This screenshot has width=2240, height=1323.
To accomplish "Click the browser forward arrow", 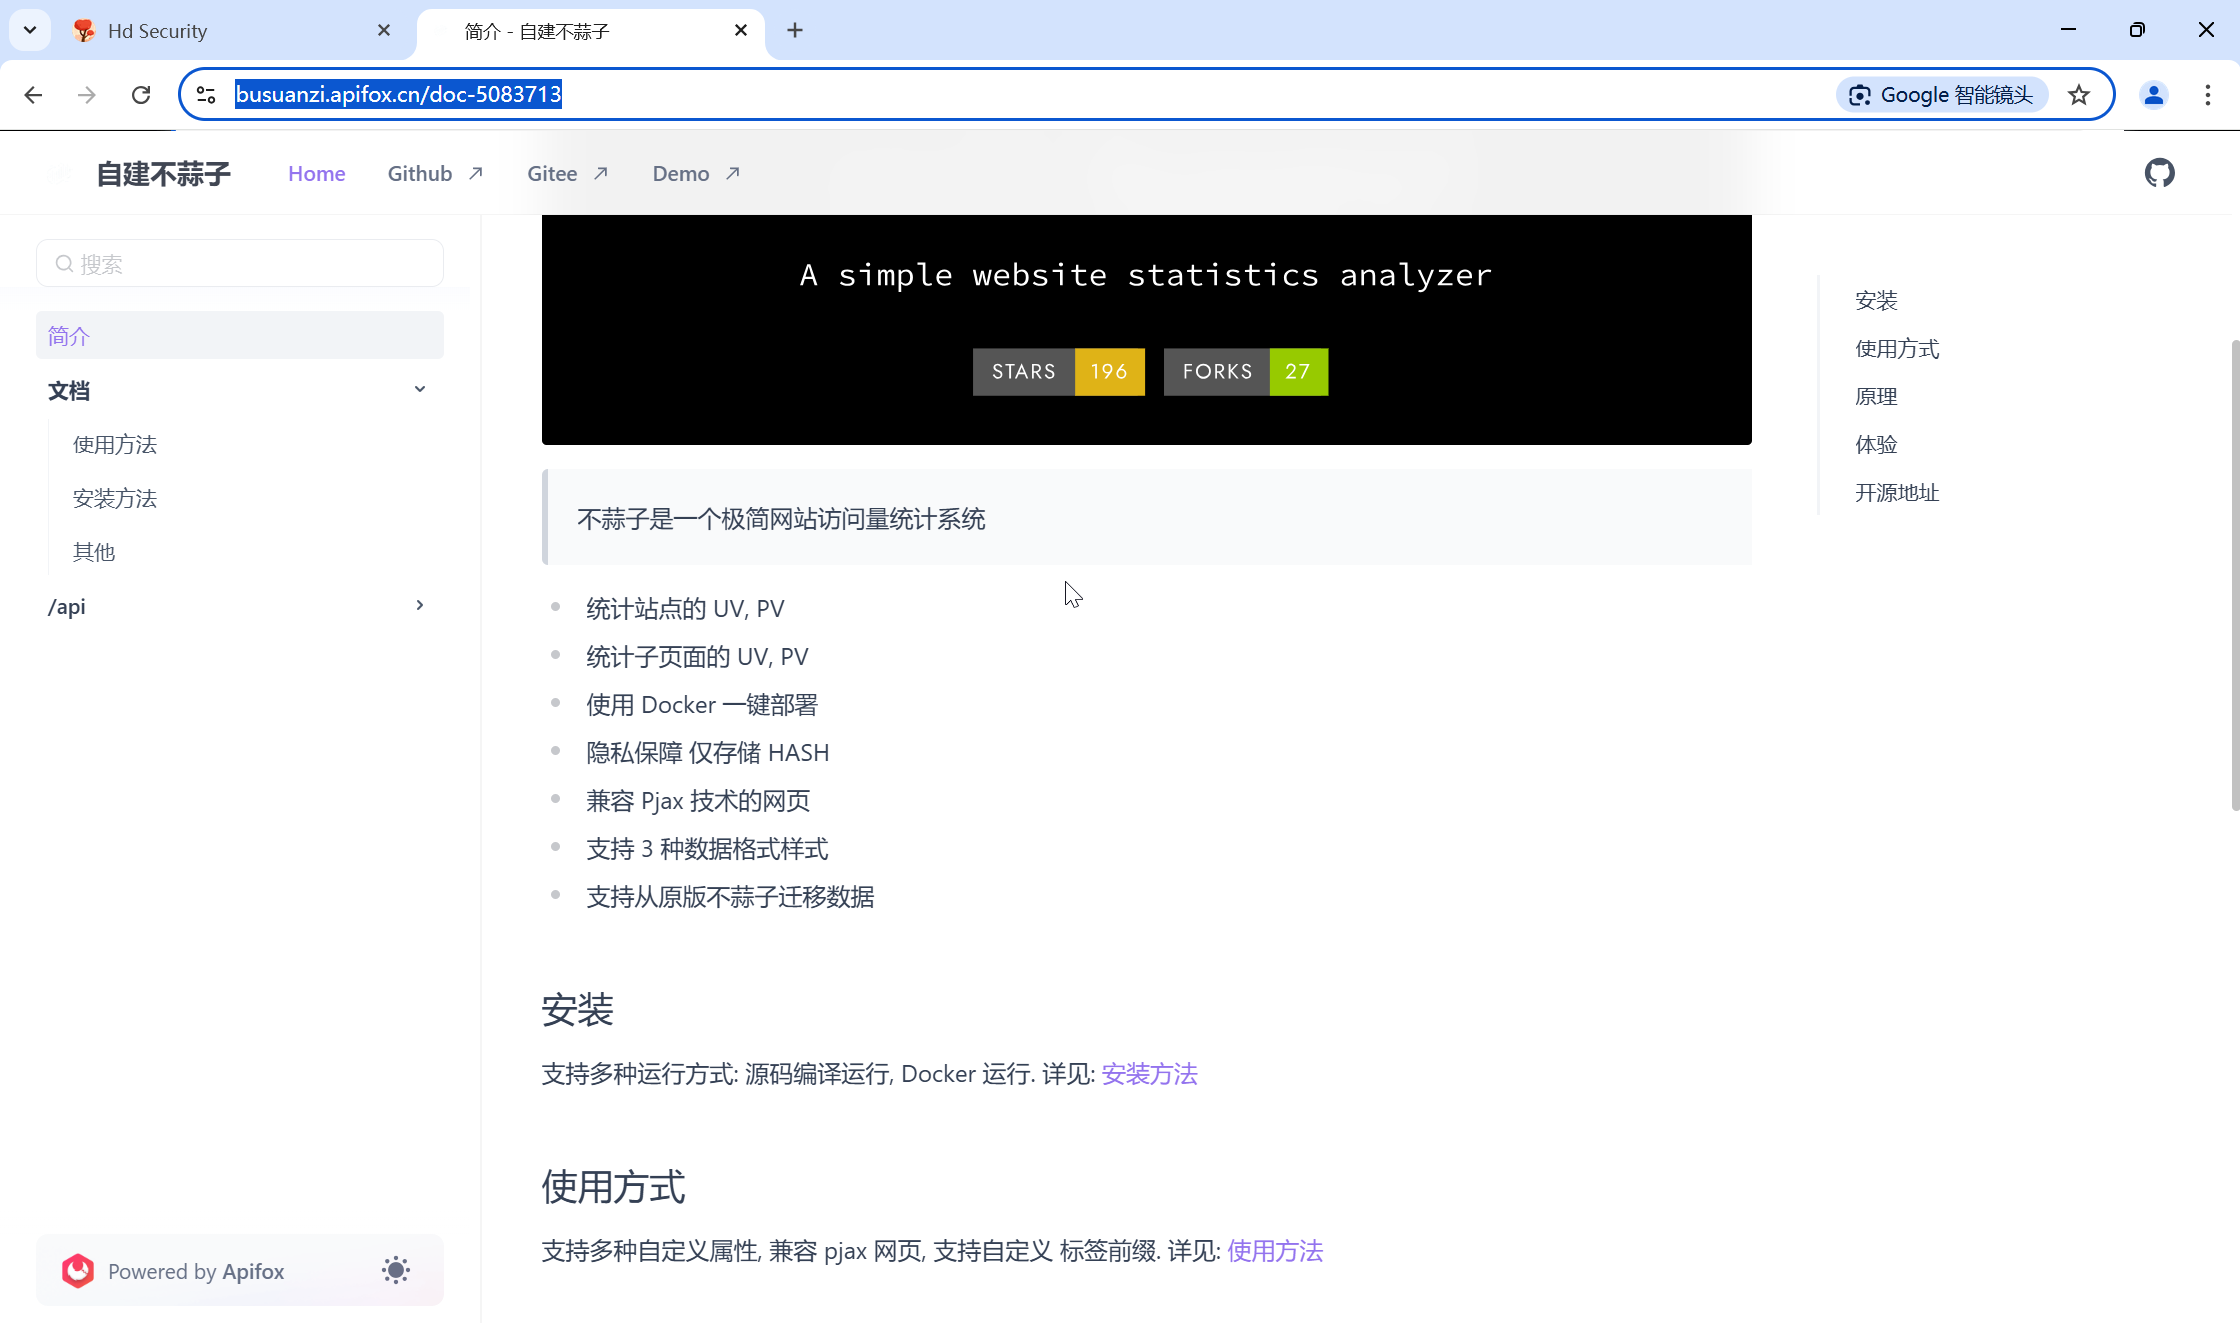I will point(87,95).
